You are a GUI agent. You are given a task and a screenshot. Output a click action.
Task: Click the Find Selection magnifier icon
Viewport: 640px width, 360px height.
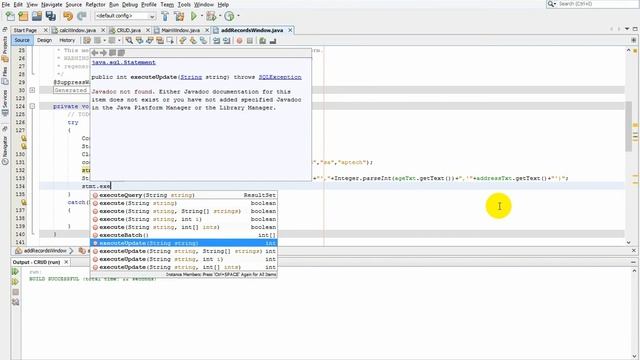tap(129, 40)
